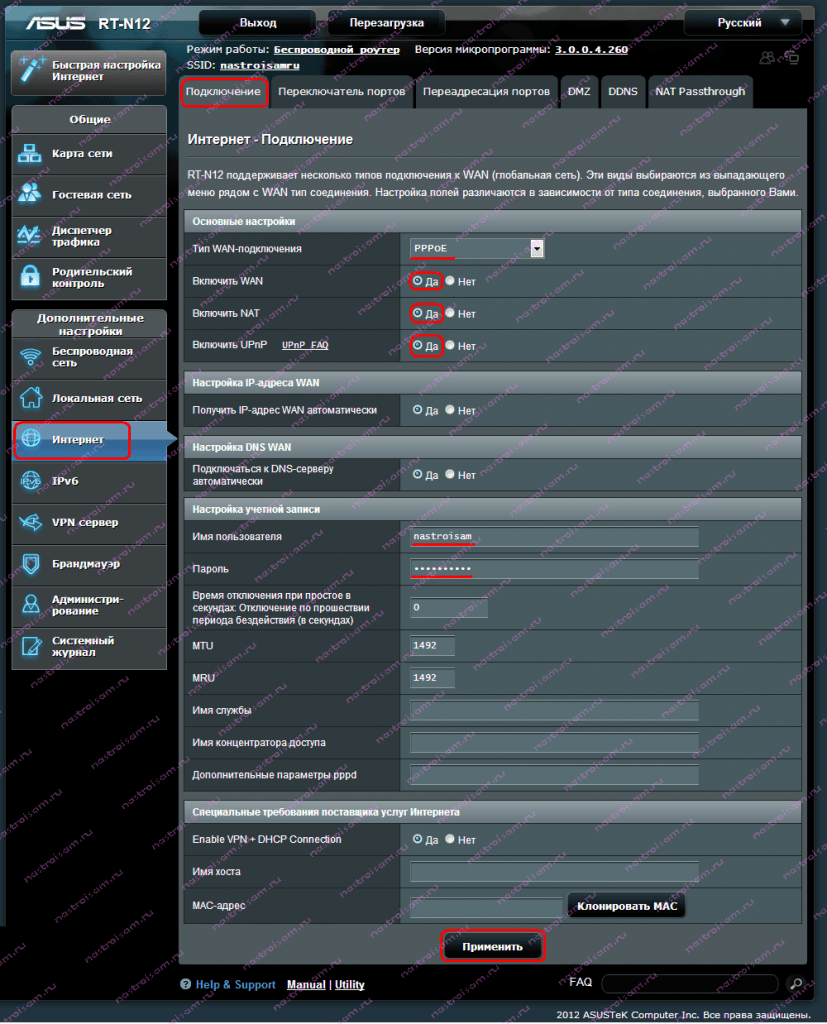The image size is (827, 1024).
Task: Open the VPN сервер icon
Action: coord(30,522)
